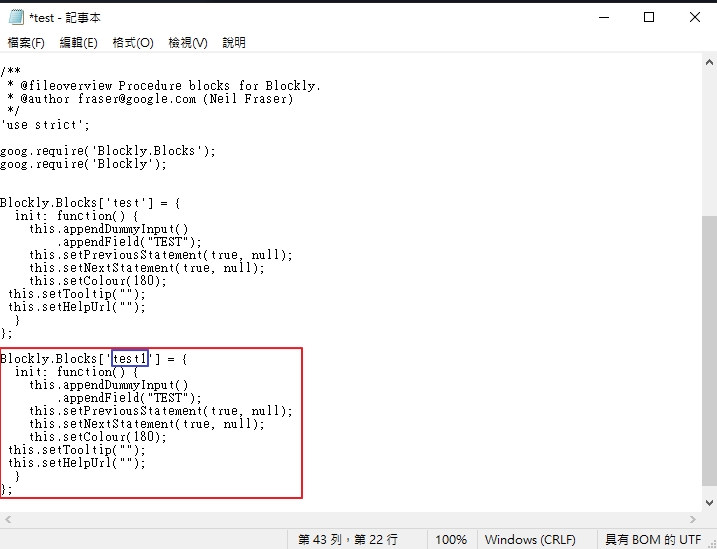
Task: Click the Notepad icon in the title bar
Action: pyautogui.click(x=16, y=17)
